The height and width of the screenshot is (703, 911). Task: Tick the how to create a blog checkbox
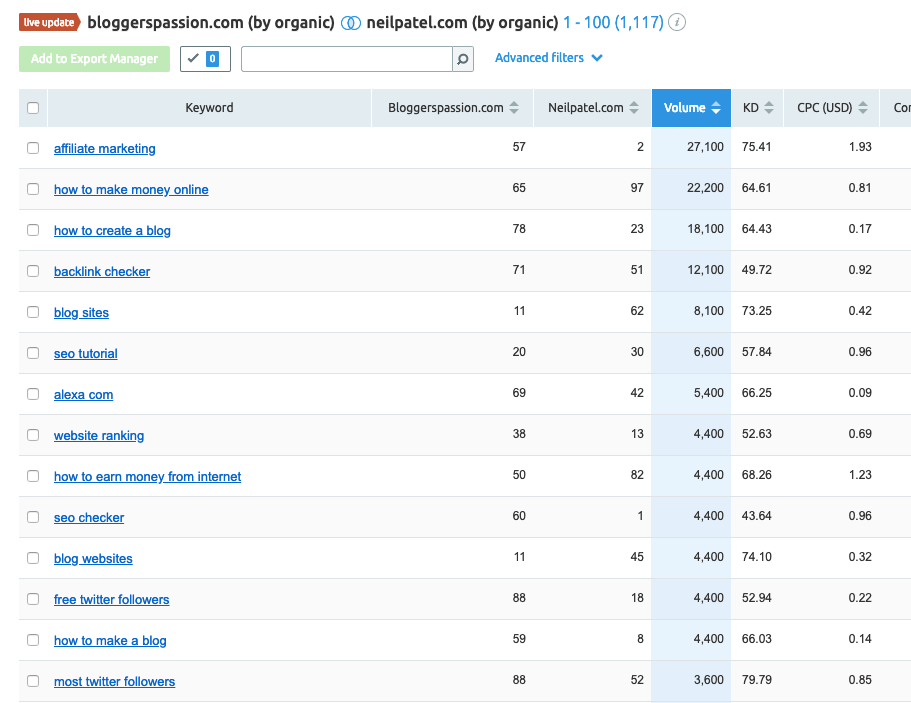click(x=33, y=230)
